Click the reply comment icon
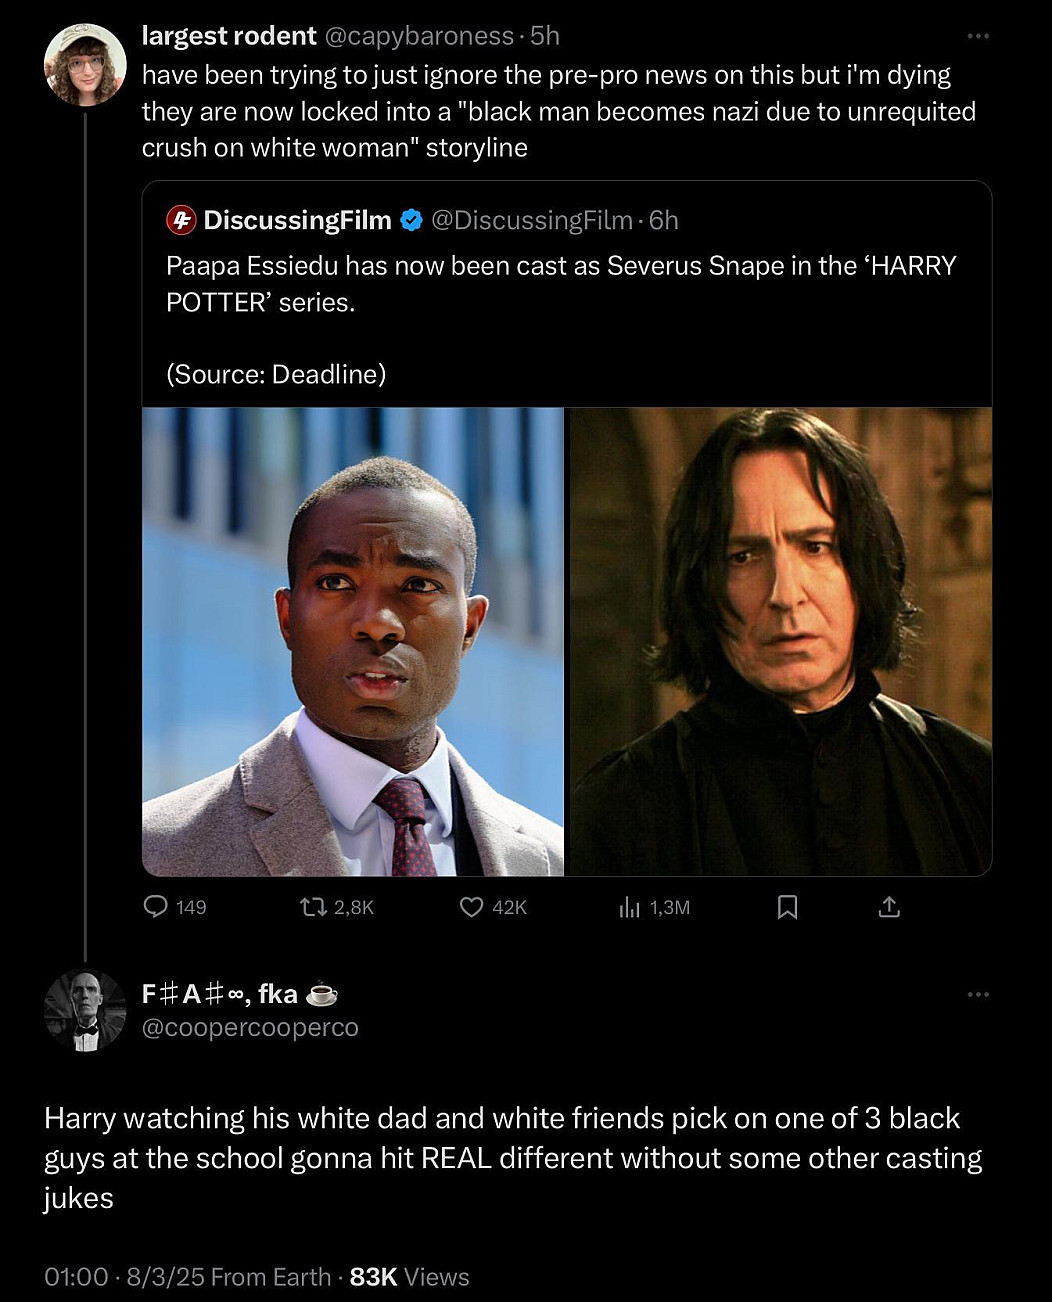This screenshot has width=1052, height=1302. tap(156, 907)
